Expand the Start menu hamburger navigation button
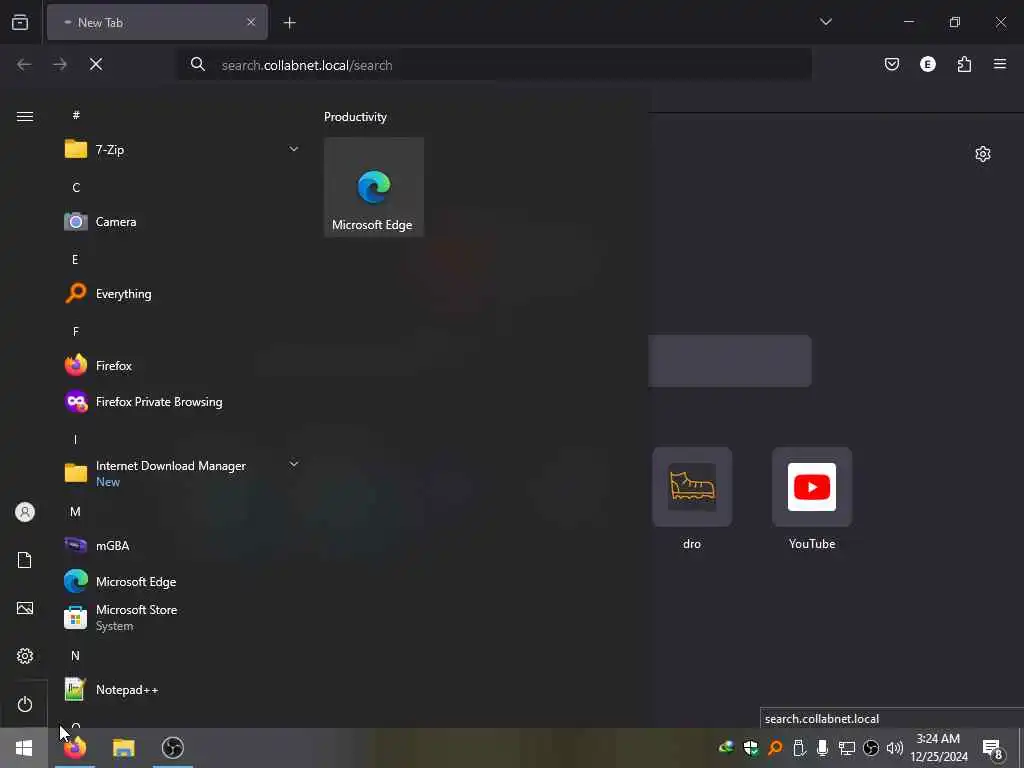Screen dimensions: 1024x768 [x=25, y=116]
